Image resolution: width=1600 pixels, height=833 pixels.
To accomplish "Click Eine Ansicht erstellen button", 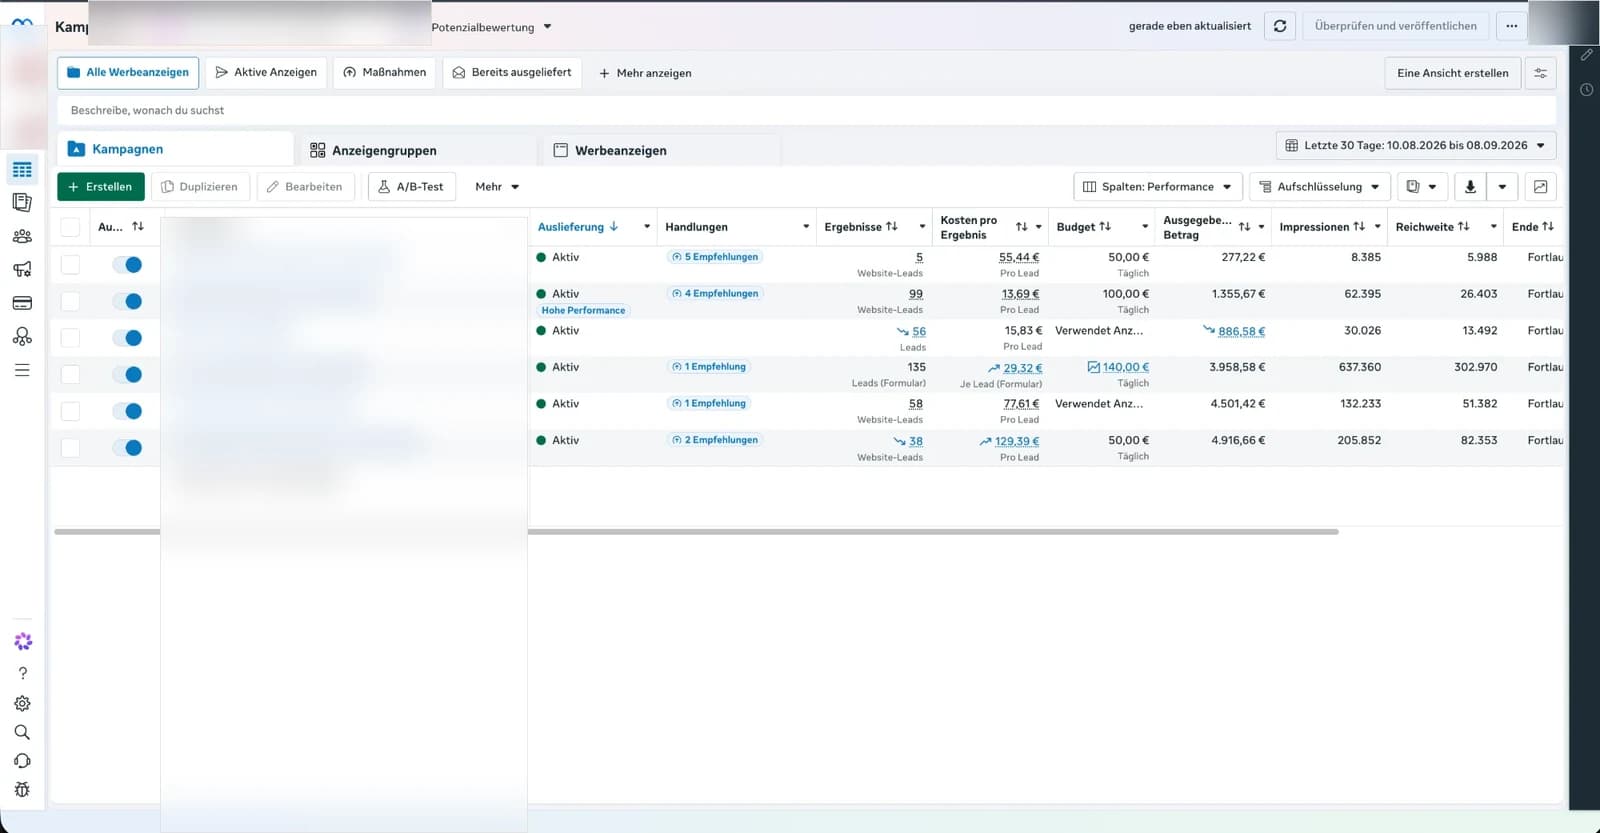I will [1453, 73].
